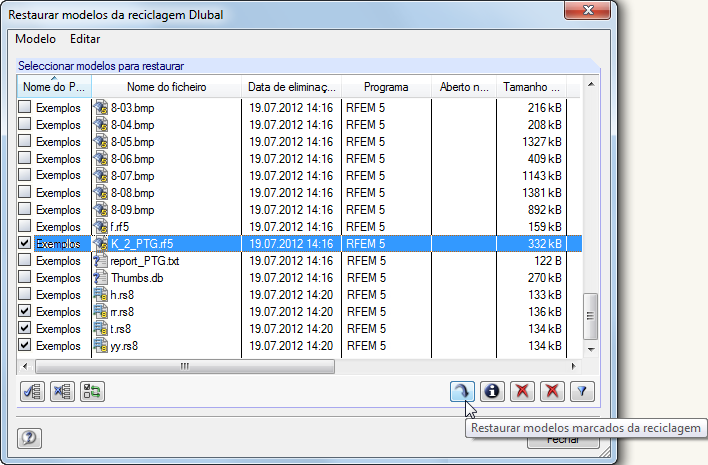Check the box for 8-06.bmp
Image resolution: width=708 pixels, height=465 pixels.
[x=24, y=158]
